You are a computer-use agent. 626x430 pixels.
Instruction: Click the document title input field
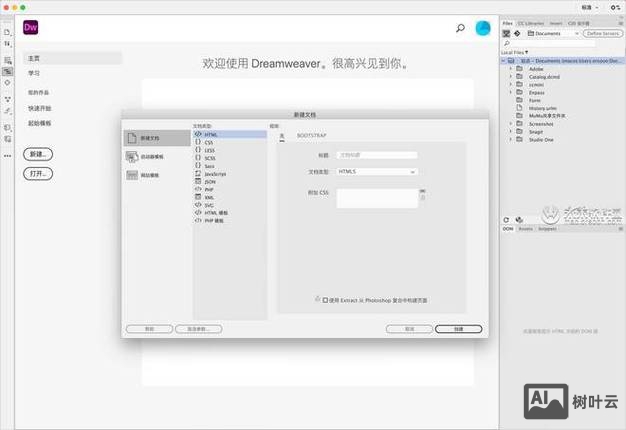coord(377,155)
